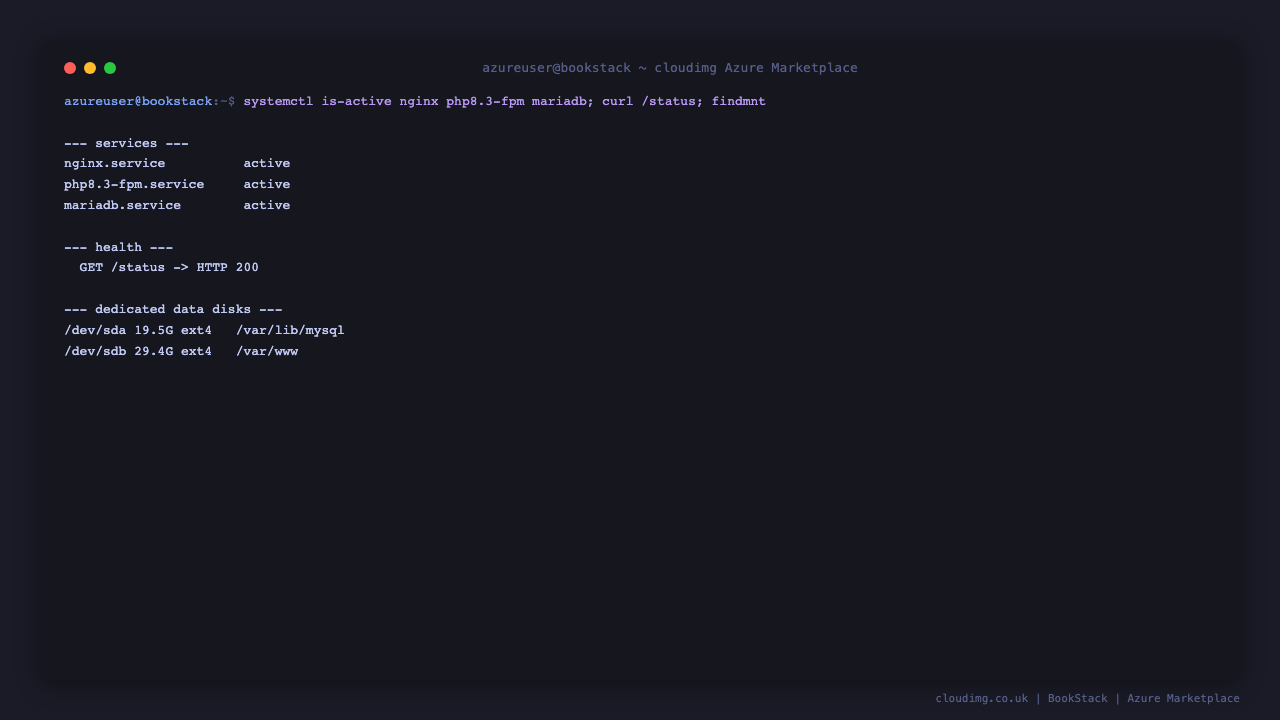Click 'active' status beside nginx.service

point(267,164)
